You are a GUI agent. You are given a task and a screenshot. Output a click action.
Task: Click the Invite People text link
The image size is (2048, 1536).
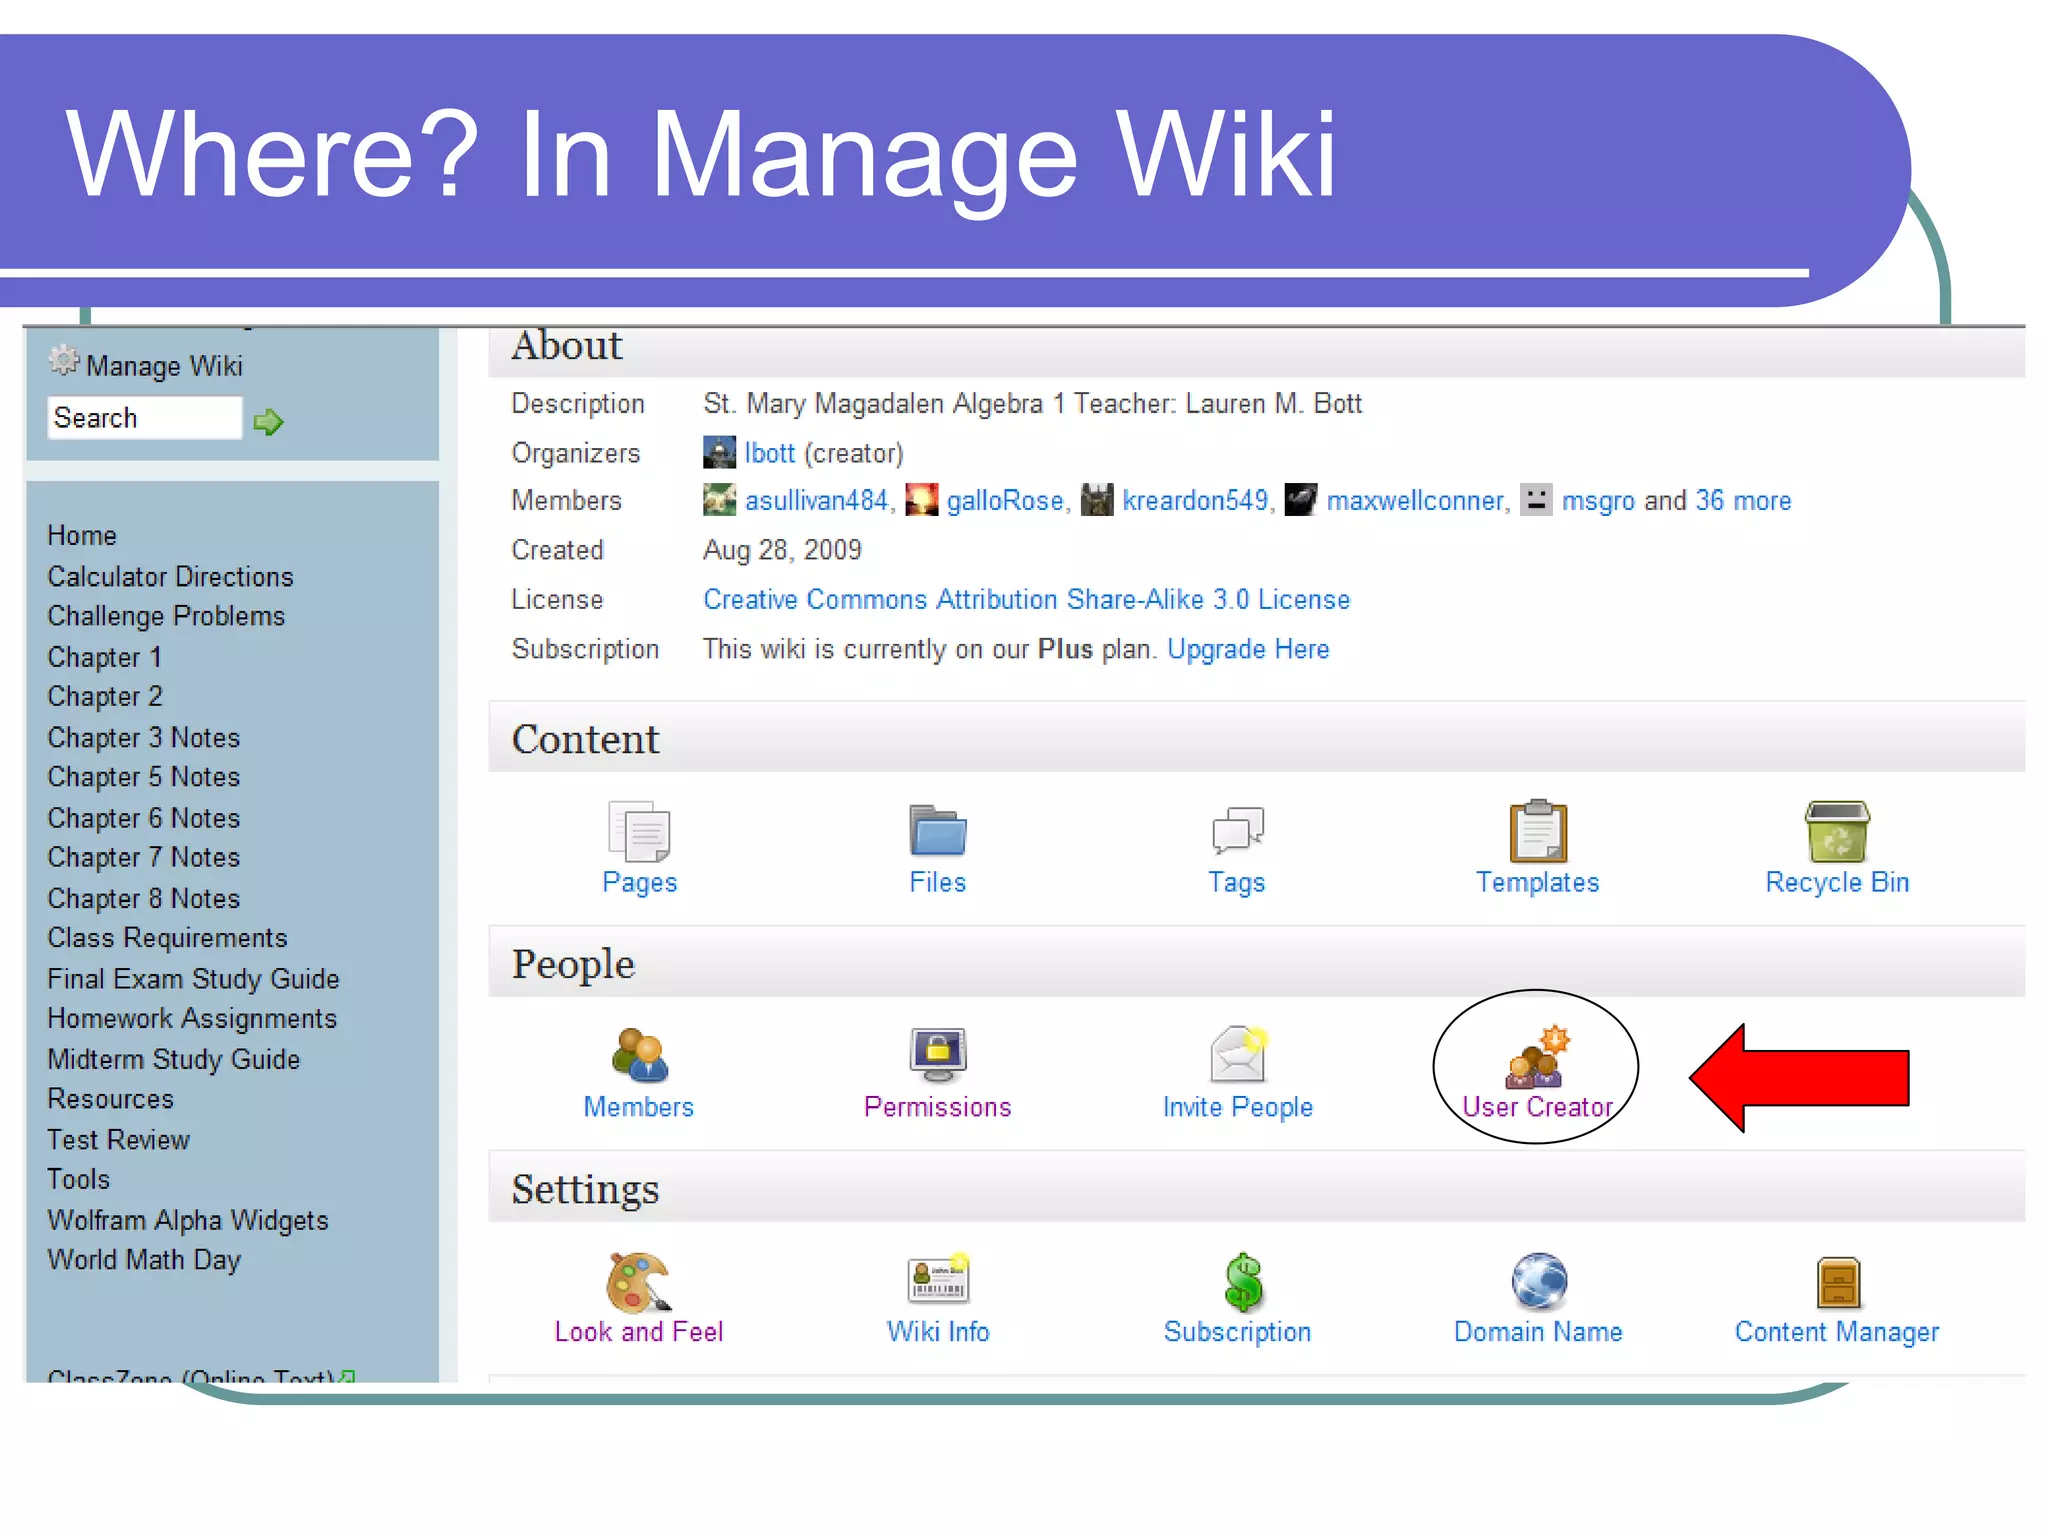pyautogui.click(x=1238, y=1108)
